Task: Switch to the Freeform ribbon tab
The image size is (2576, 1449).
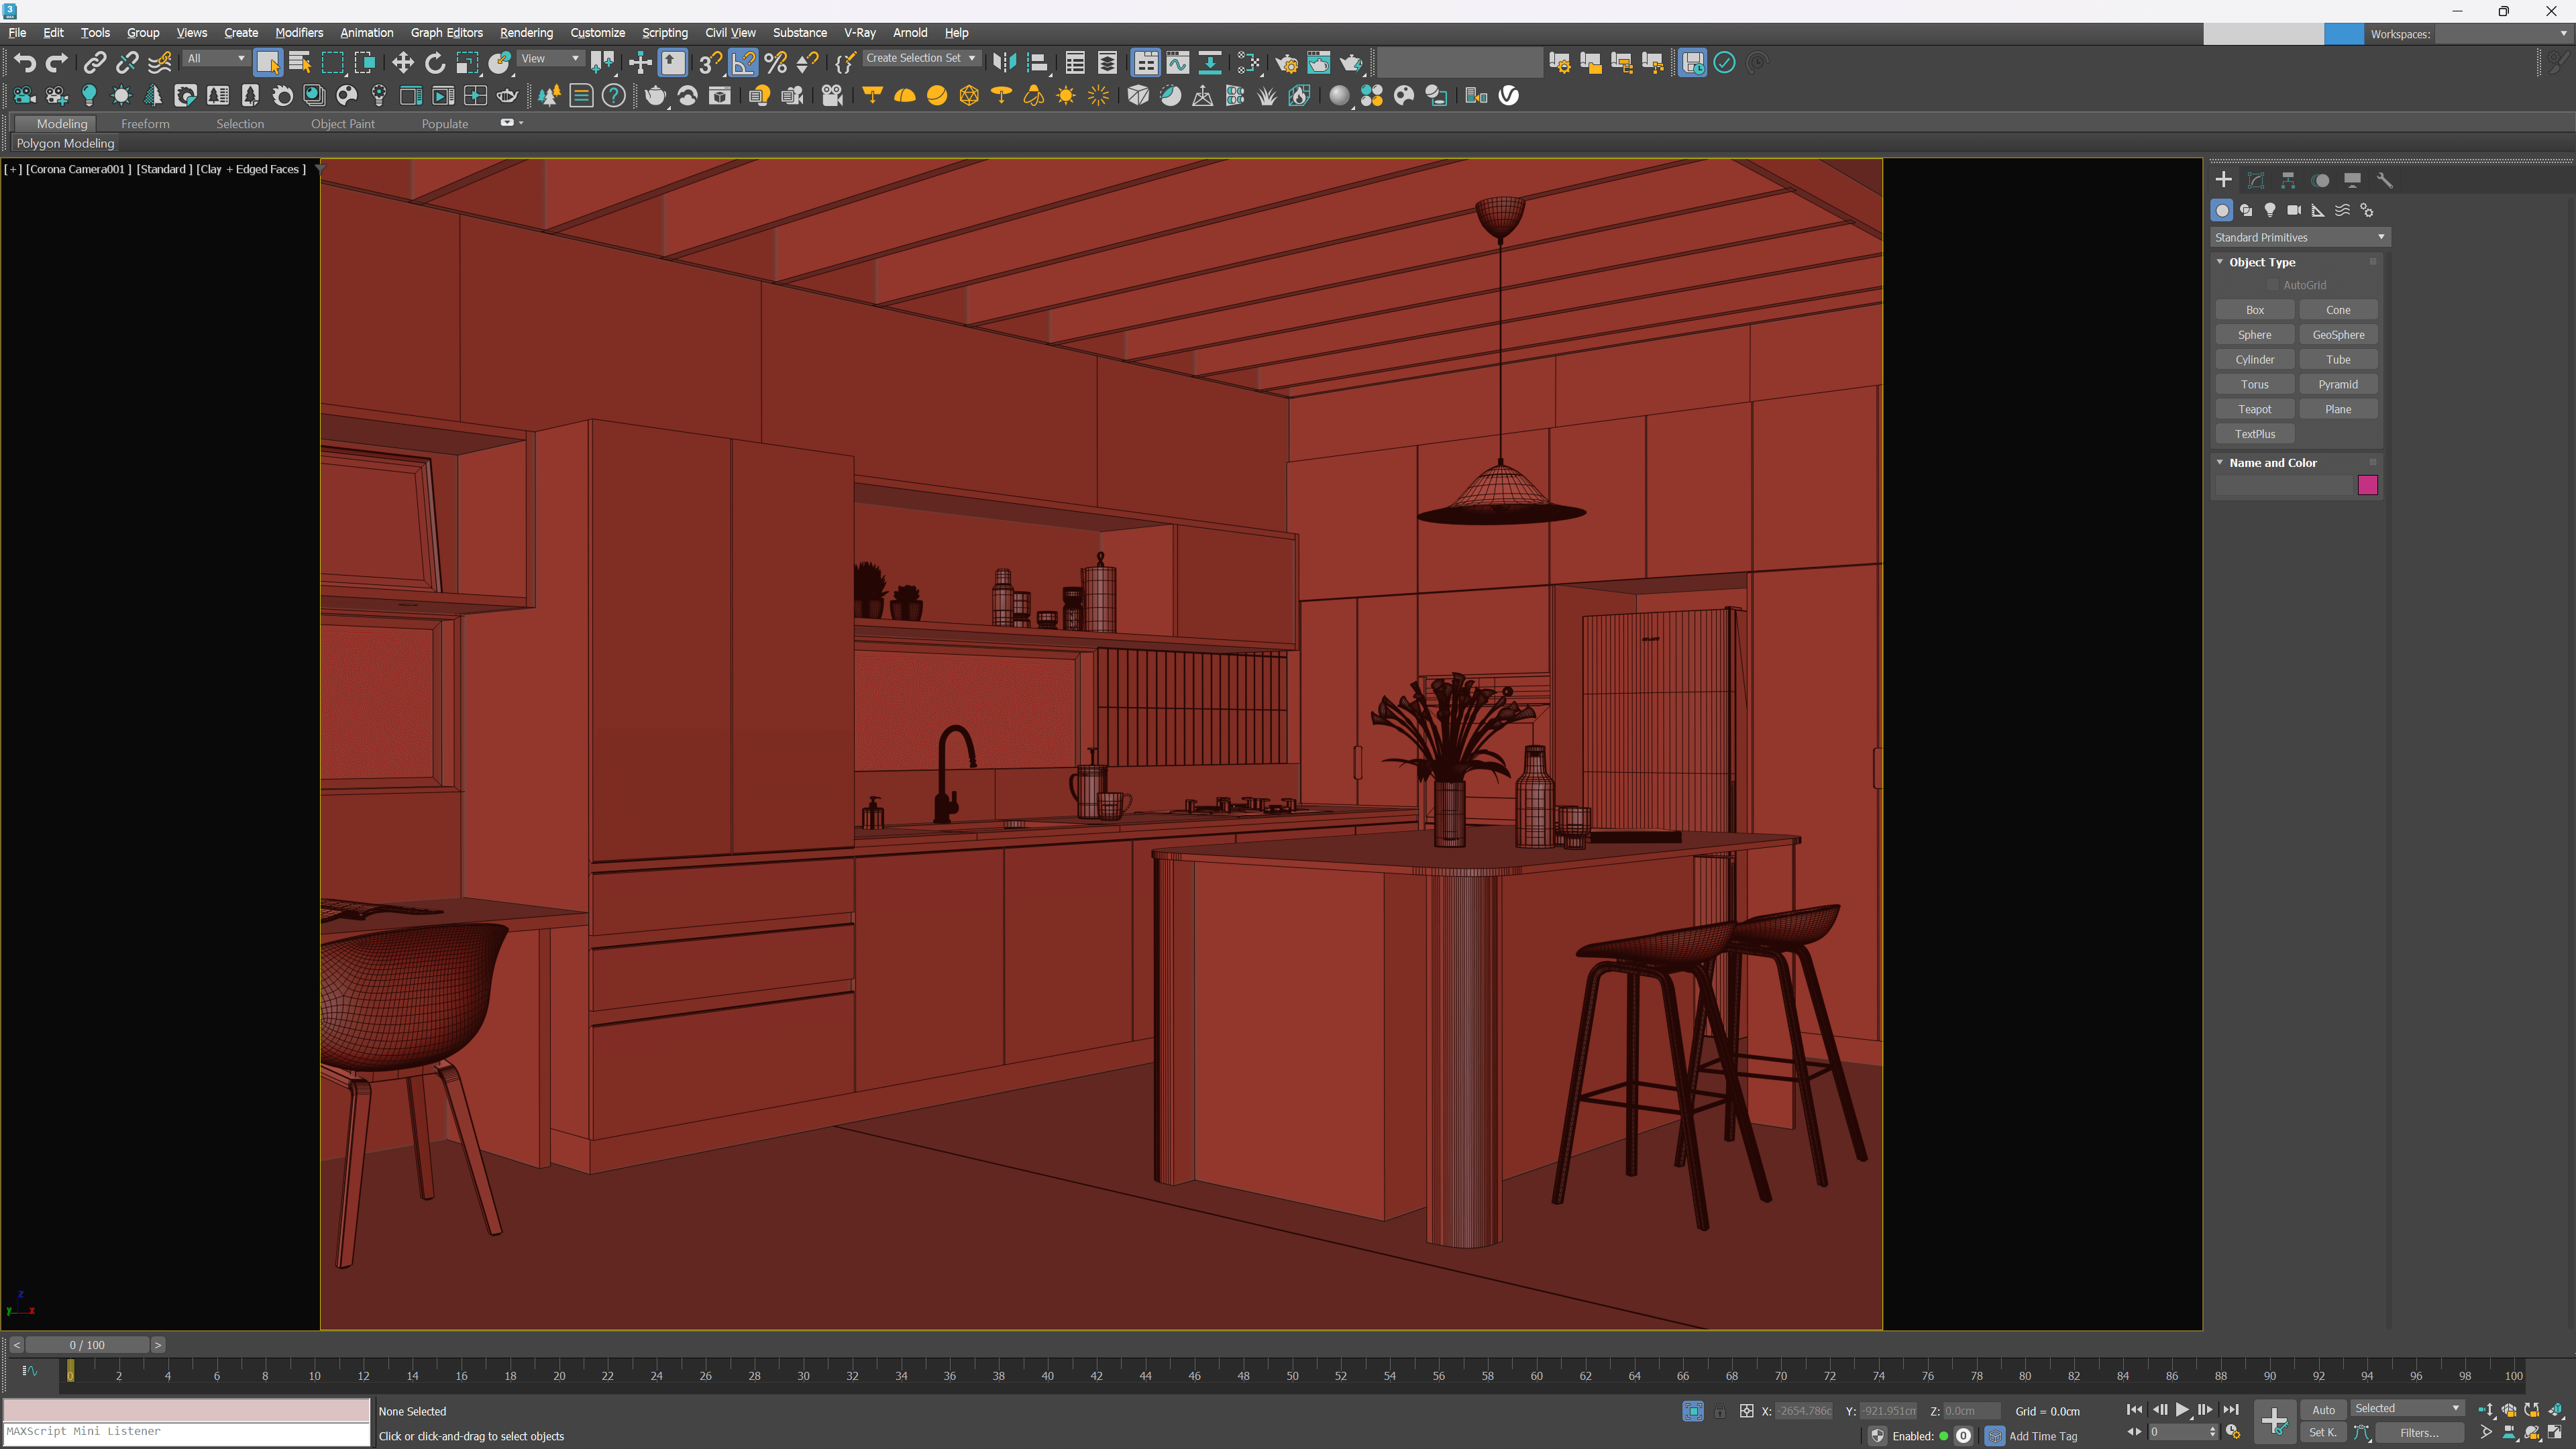Action: (x=145, y=124)
